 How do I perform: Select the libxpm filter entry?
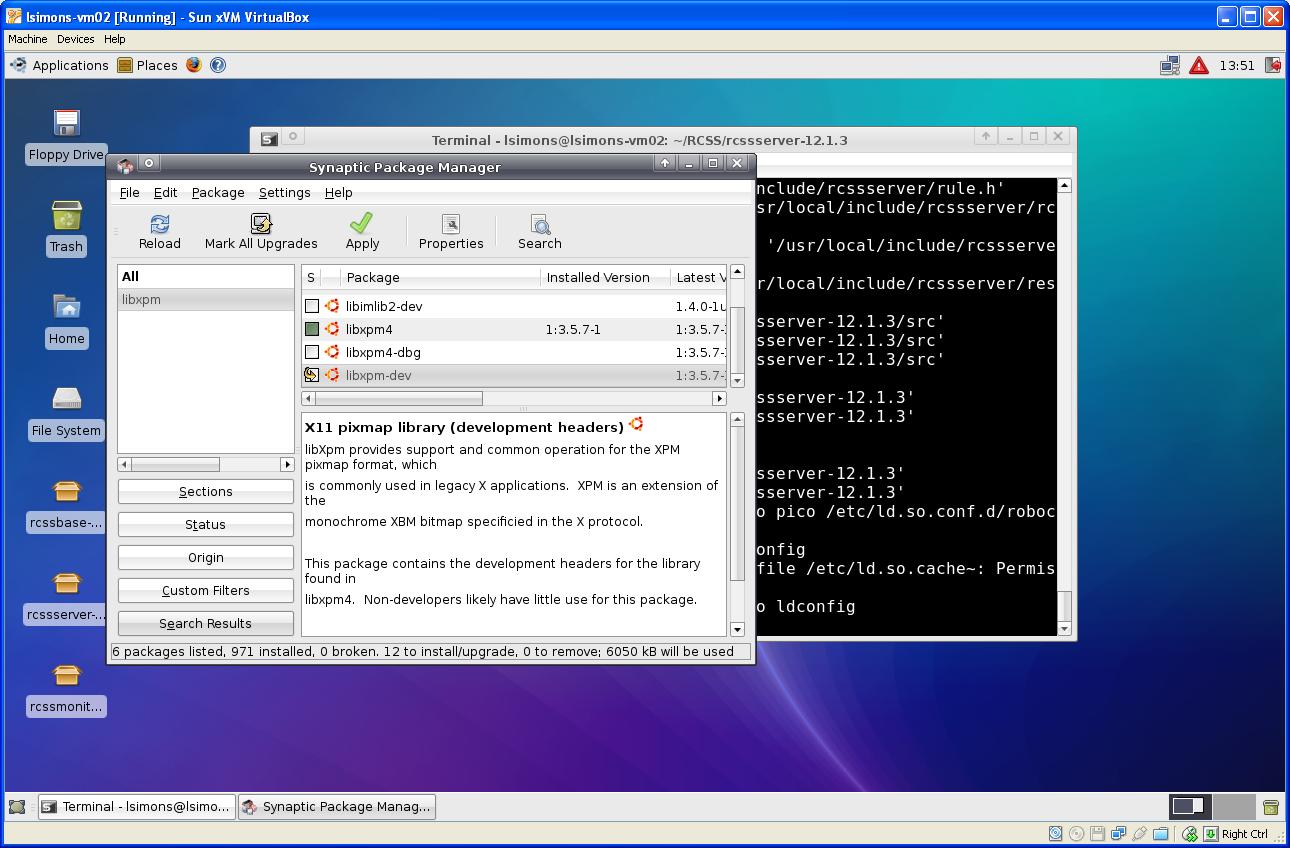tap(206, 299)
